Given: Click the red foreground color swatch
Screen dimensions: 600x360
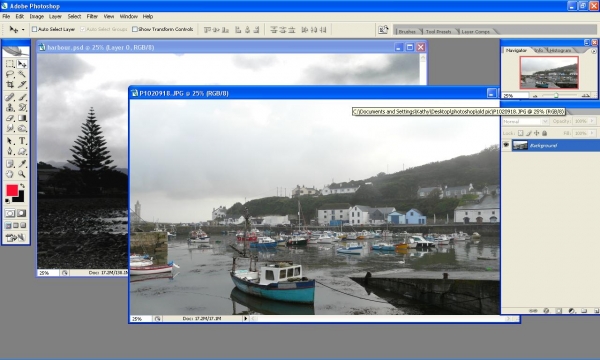Looking at the screenshot, I should [x=12, y=190].
